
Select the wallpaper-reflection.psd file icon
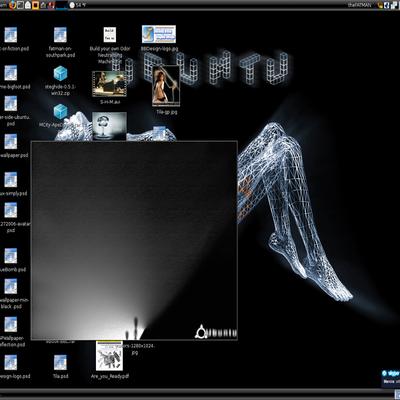[x=11, y=324]
